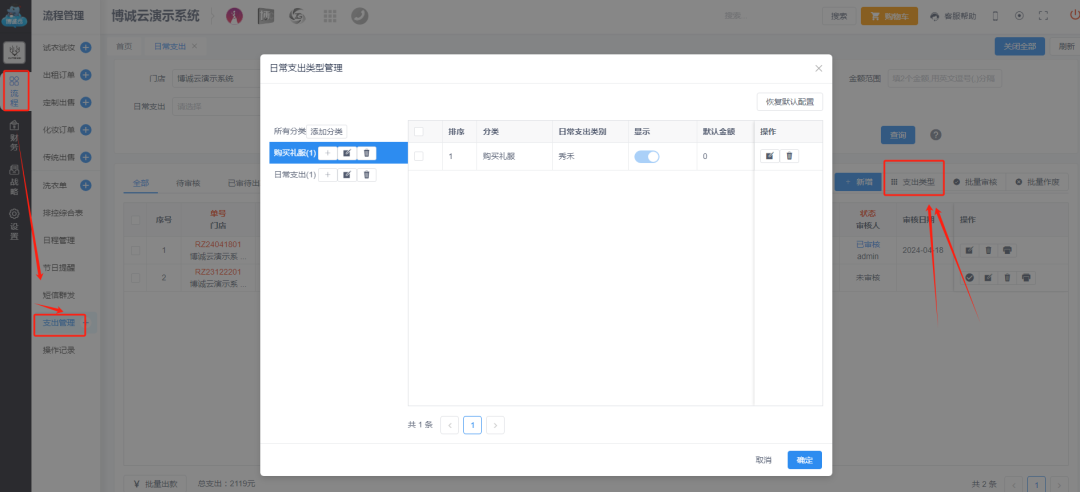Click the plus icon beside 出租订单
Screen dimensions: 1080x492
86,75
